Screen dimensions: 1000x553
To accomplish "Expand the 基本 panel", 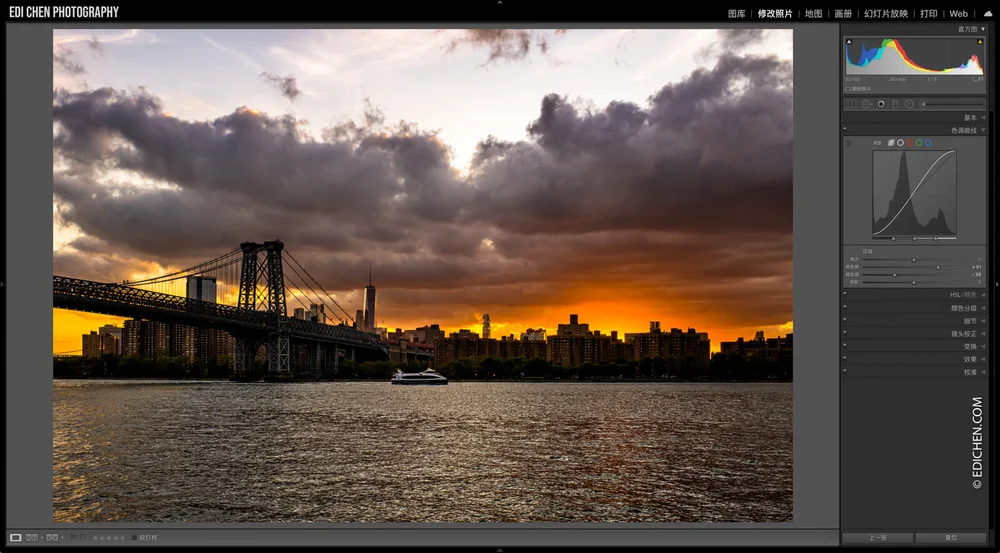I will click(983, 117).
